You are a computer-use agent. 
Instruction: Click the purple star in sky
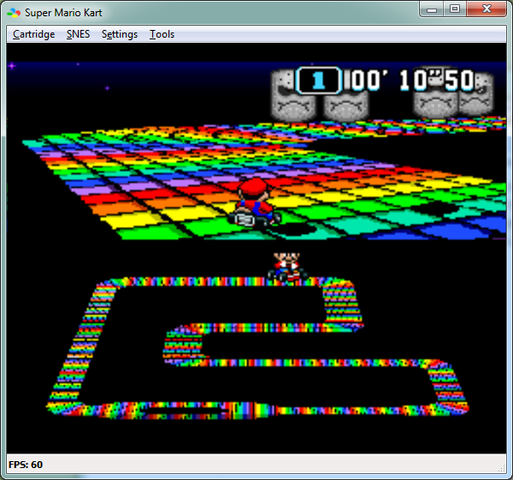click(12, 66)
